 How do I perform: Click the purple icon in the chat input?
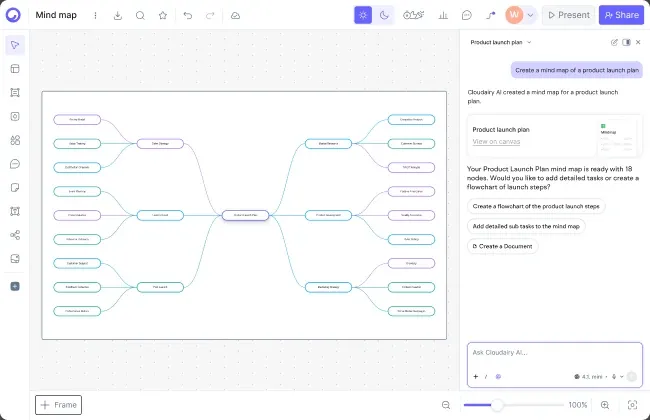[498, 376]
